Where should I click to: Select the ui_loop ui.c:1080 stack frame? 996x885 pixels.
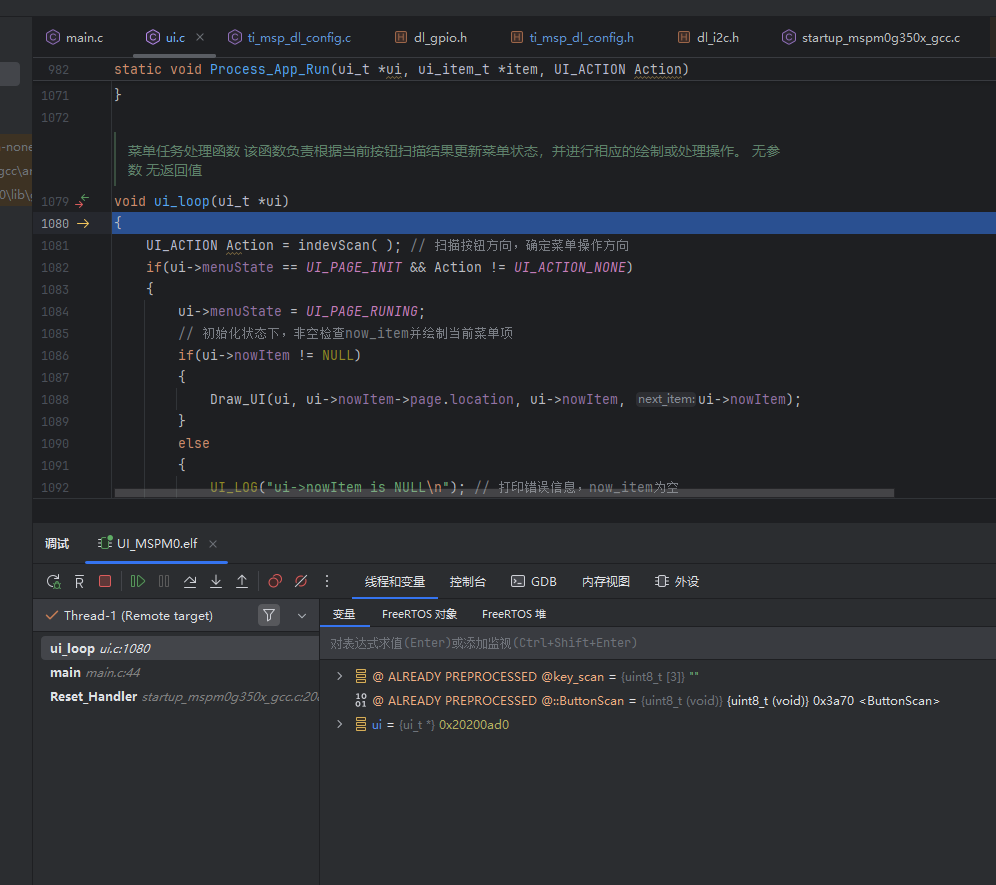pos(180,648)
